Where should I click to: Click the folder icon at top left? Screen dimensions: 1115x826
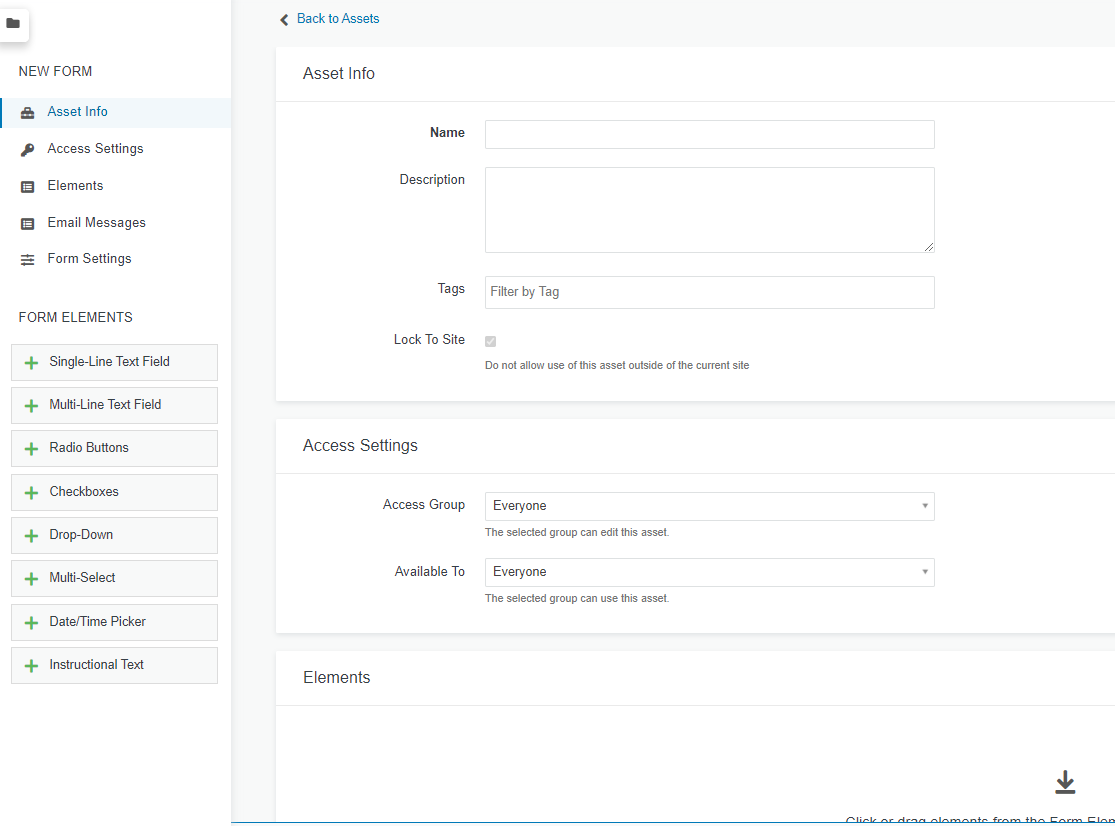pyautogui.click(x=13, y=23)
